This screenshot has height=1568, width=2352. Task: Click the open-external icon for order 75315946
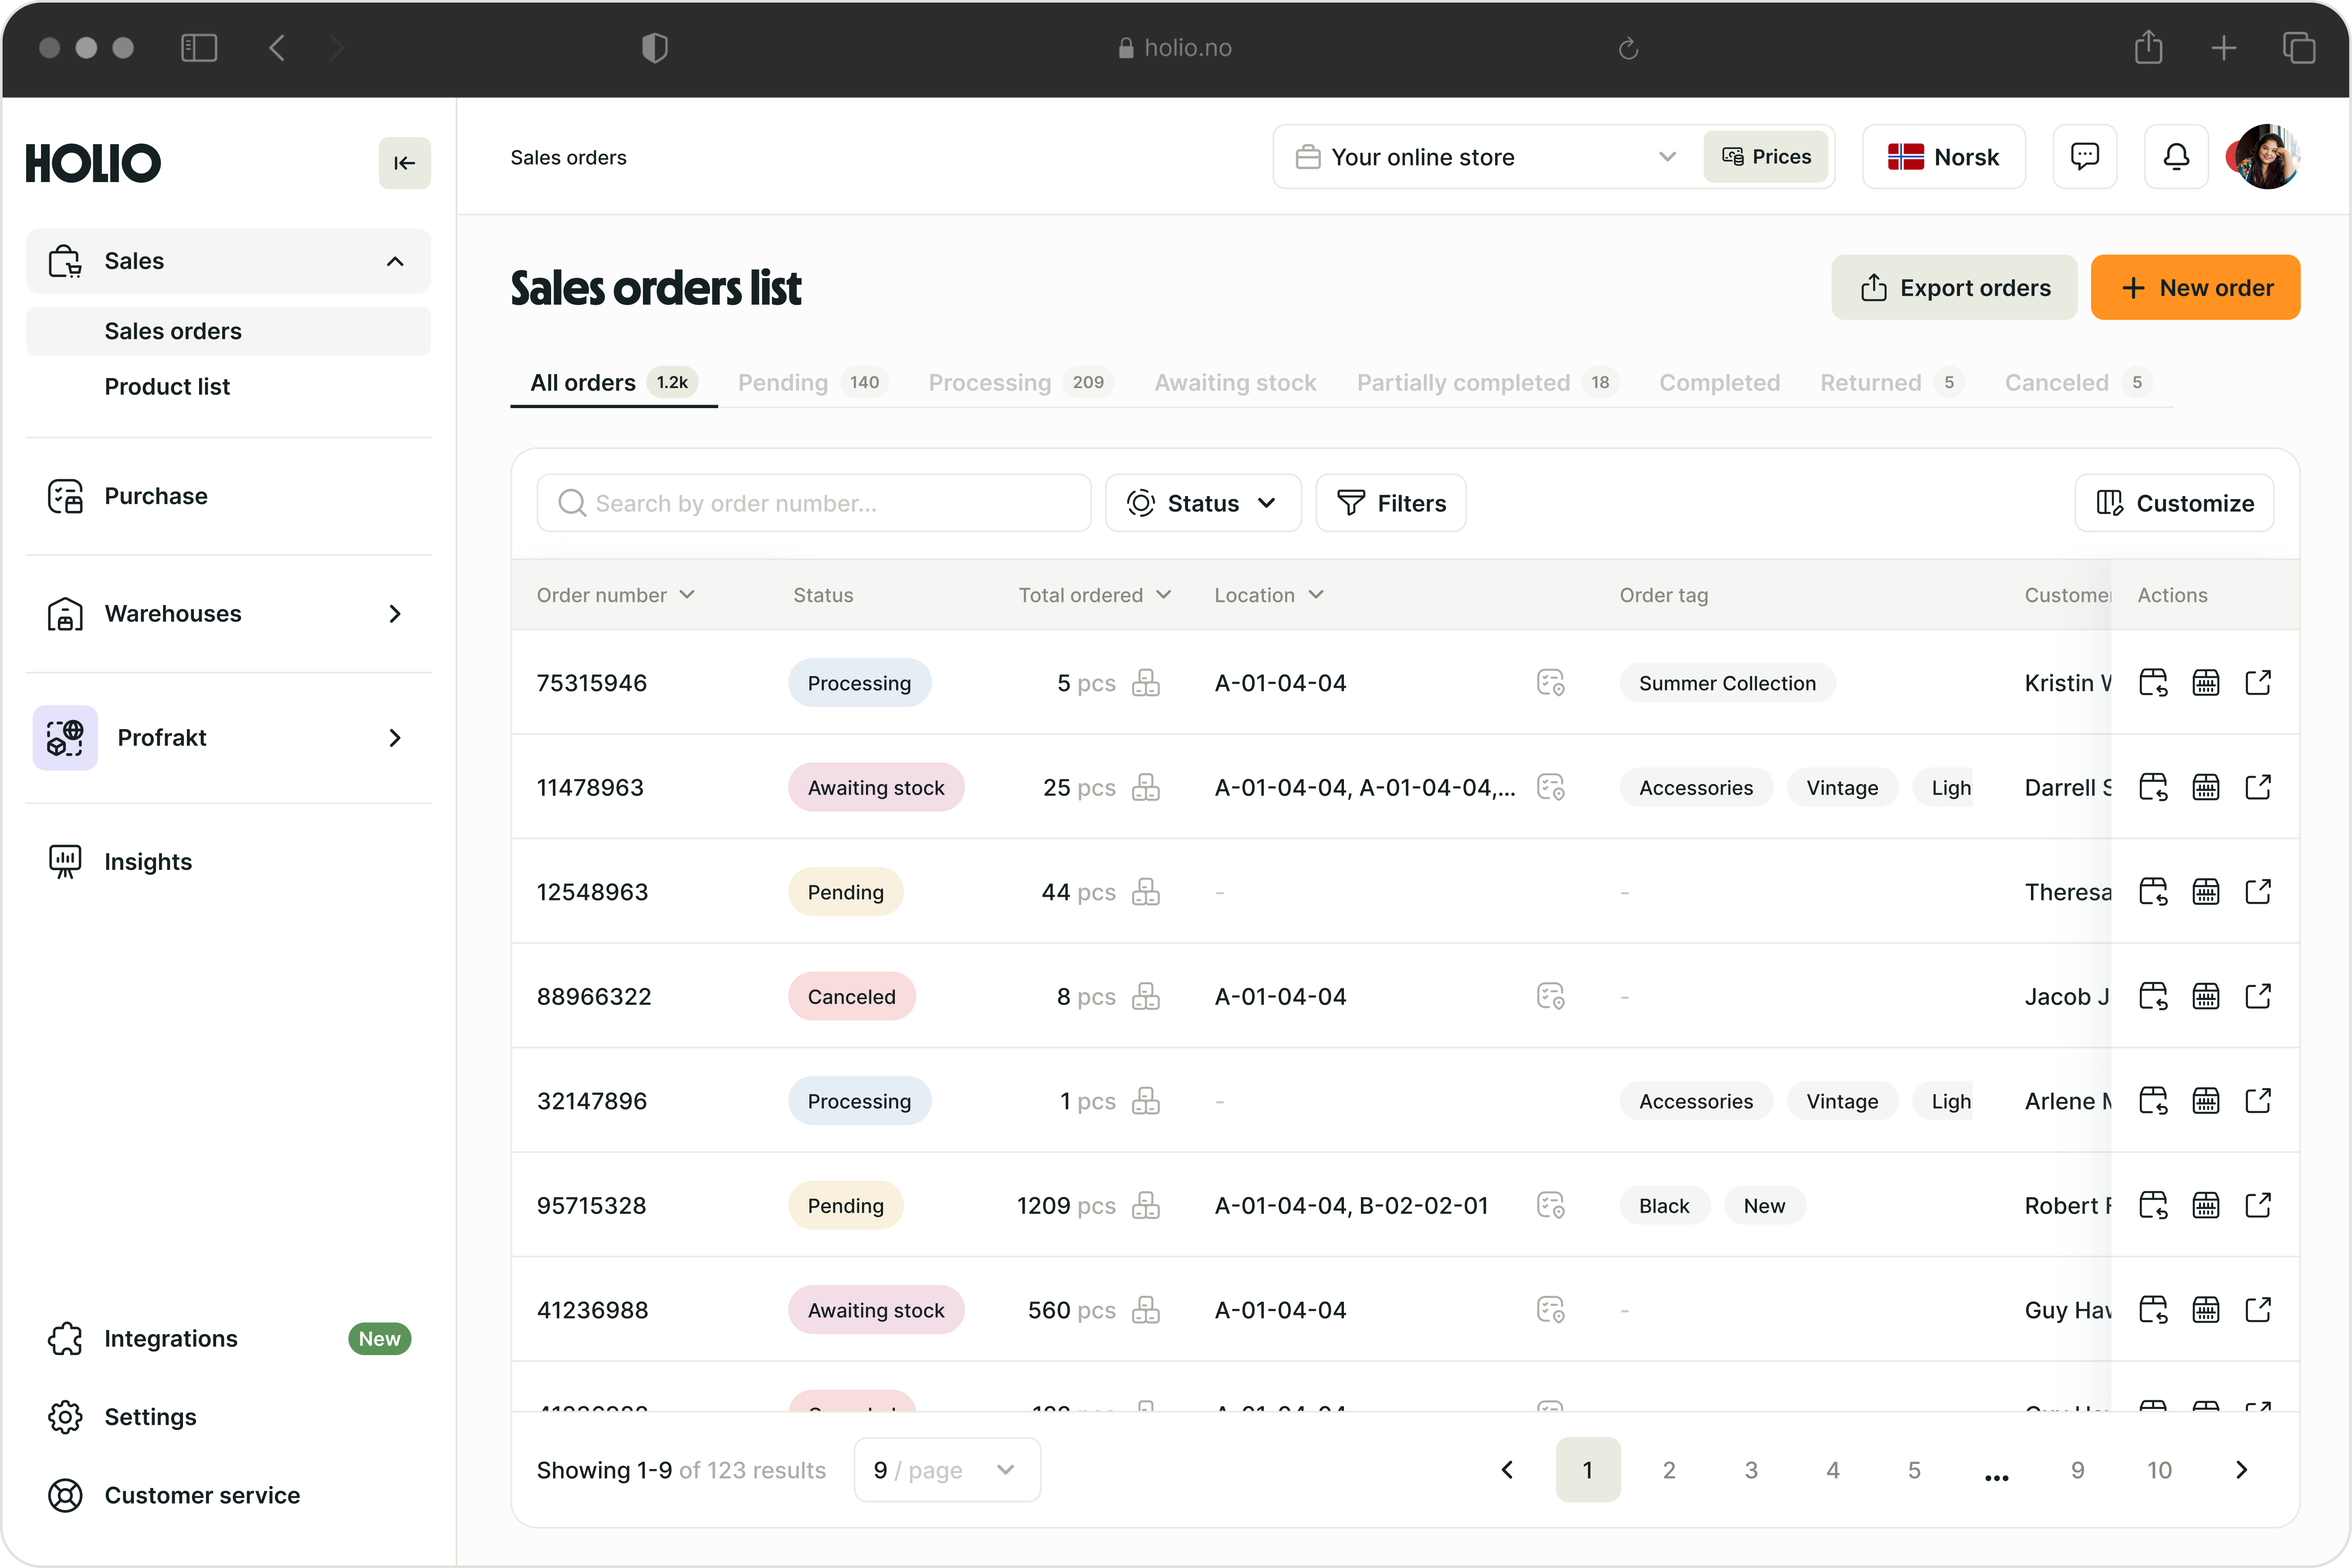click(2258, 683)
